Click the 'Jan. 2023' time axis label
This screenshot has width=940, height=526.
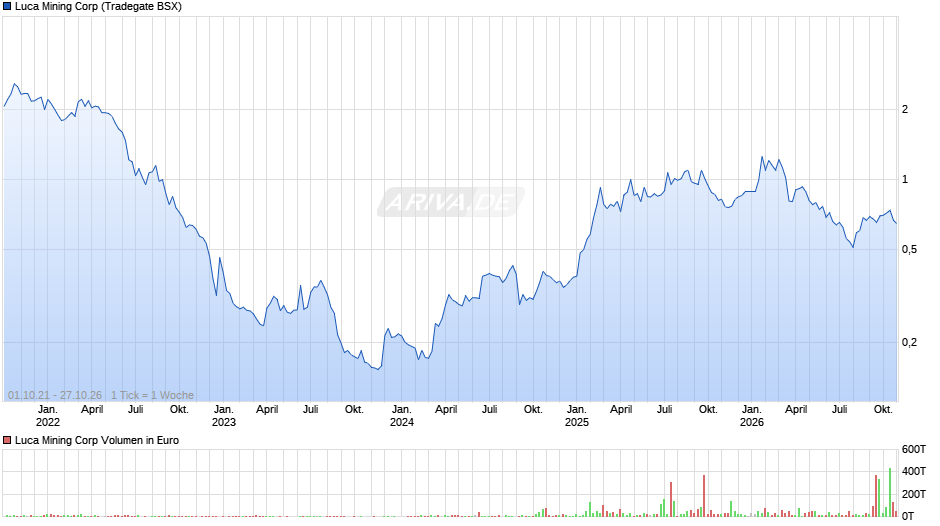tap(224, 416)
